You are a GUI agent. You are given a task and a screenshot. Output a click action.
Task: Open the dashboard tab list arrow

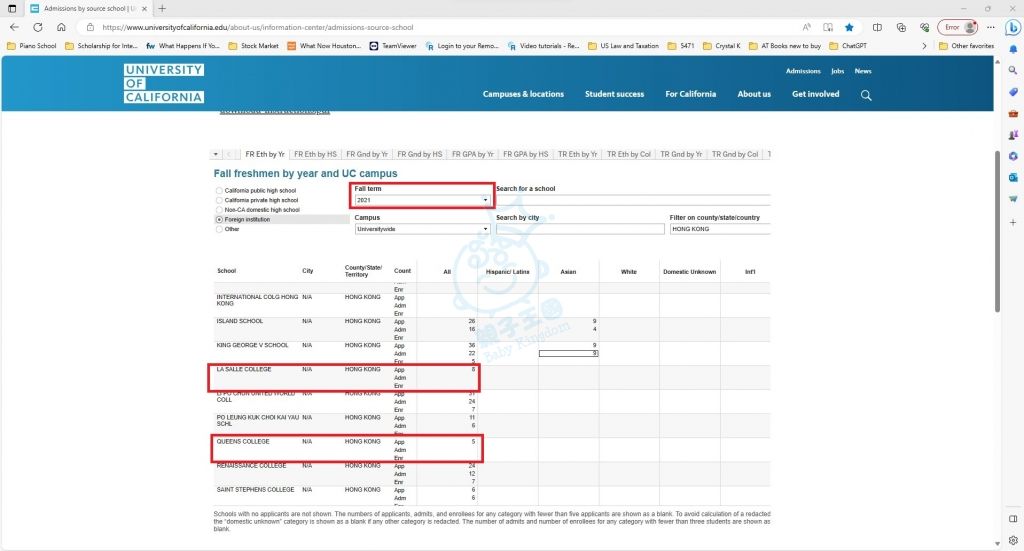coord(216,154)
